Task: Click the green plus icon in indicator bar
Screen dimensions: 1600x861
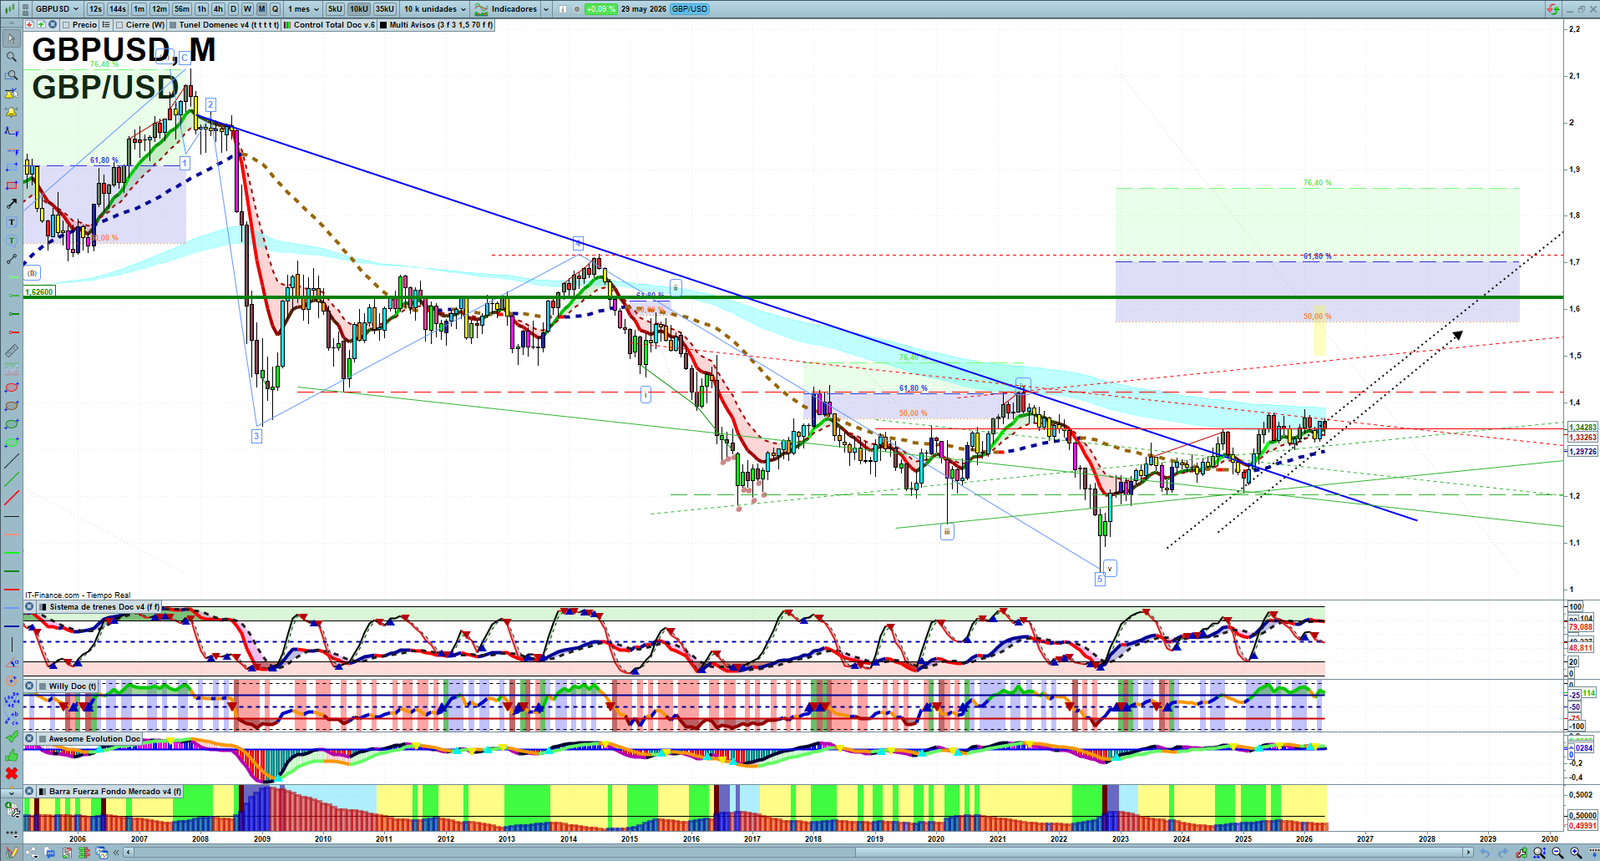Action: tap(41, 25)
